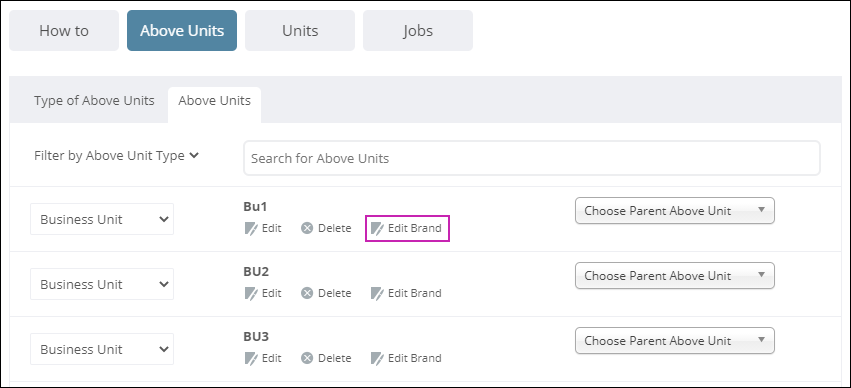Viewport: 851px width, 388px height.
Task: Click the Edit pencil icon for BU3
Action: (x=251, y=359)
